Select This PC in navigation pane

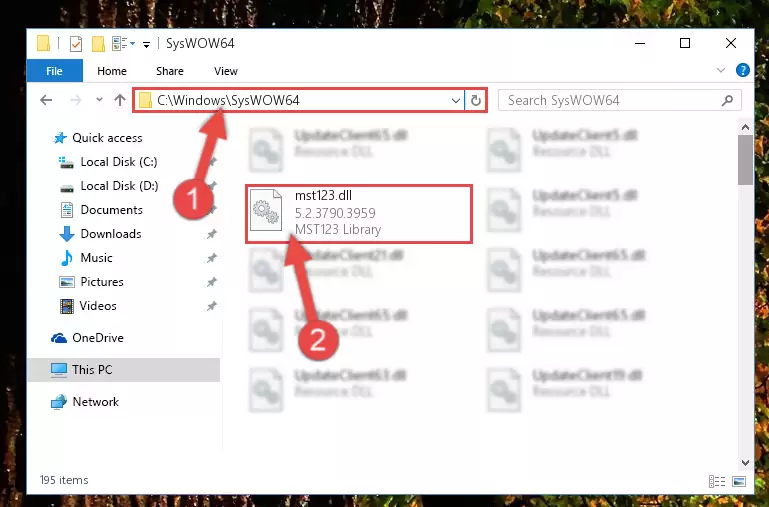click(x=124, y=370)
